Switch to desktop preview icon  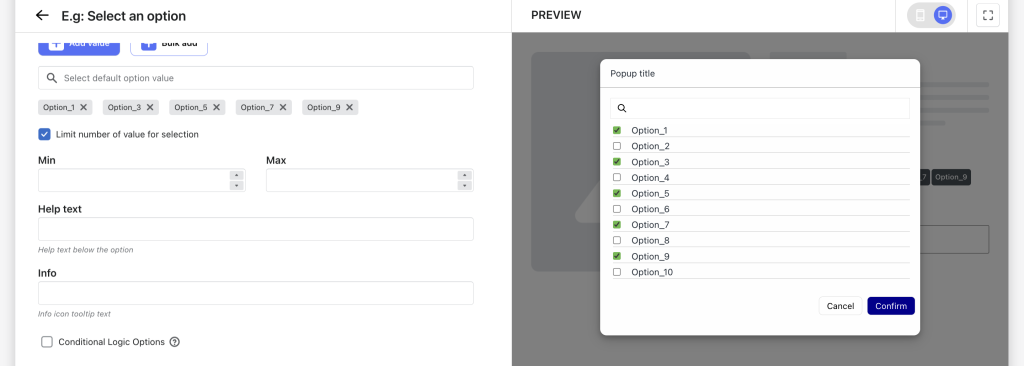(x=942, y=16)
